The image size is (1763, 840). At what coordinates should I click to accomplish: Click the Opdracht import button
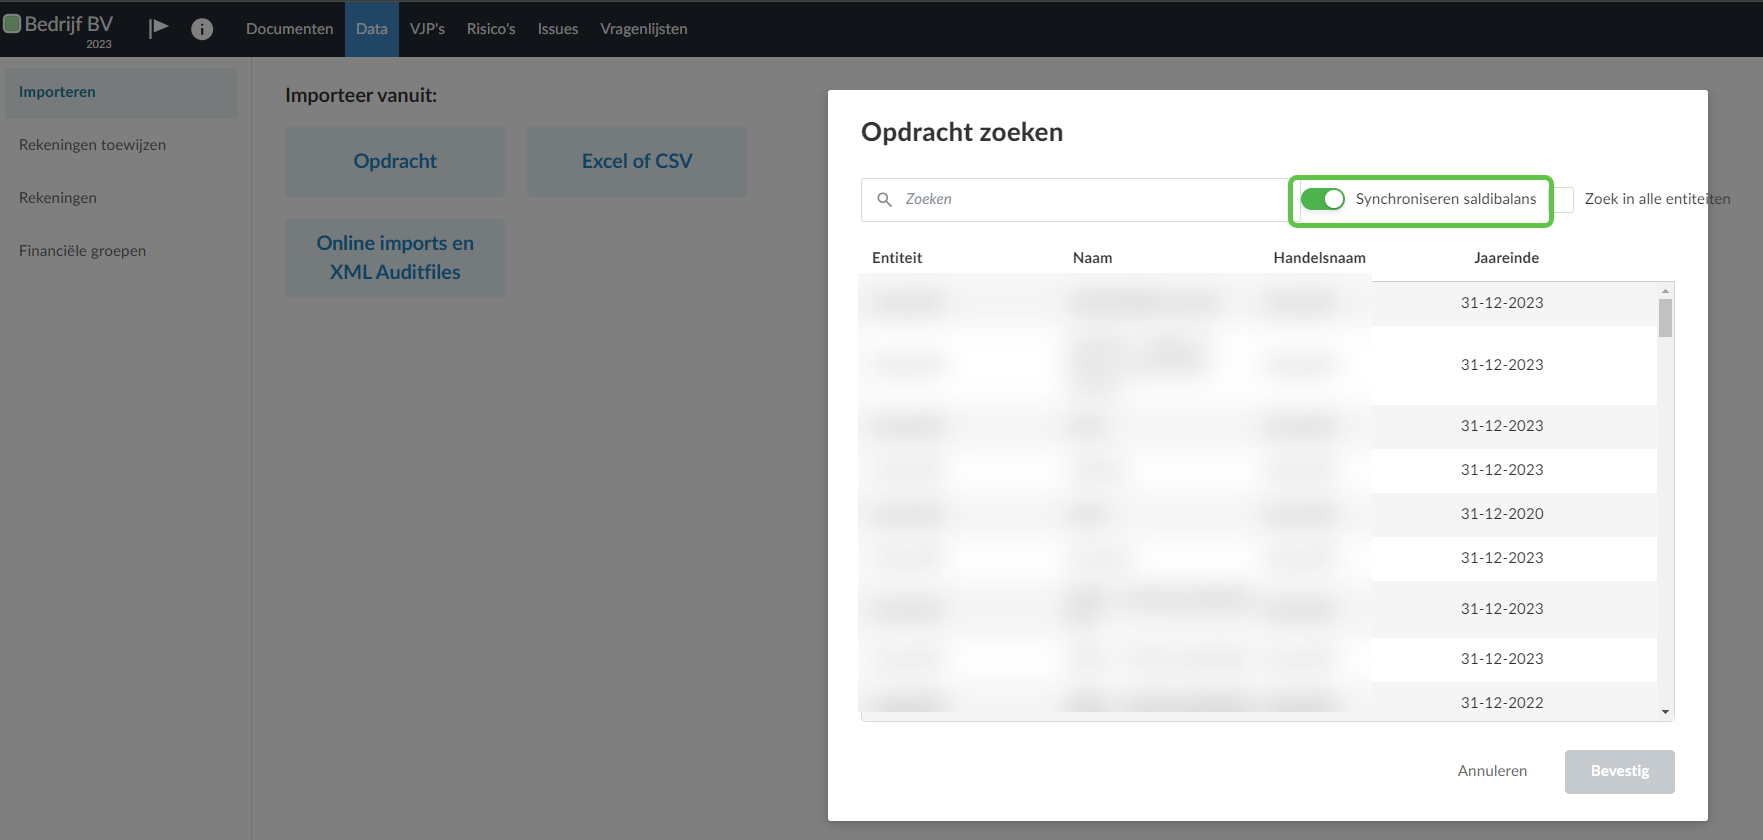click(395, 161)
